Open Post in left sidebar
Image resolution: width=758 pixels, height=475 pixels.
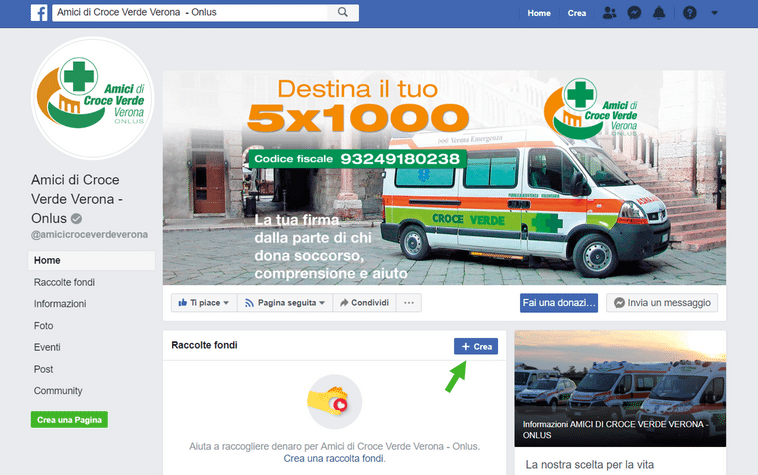pos(44,369)
